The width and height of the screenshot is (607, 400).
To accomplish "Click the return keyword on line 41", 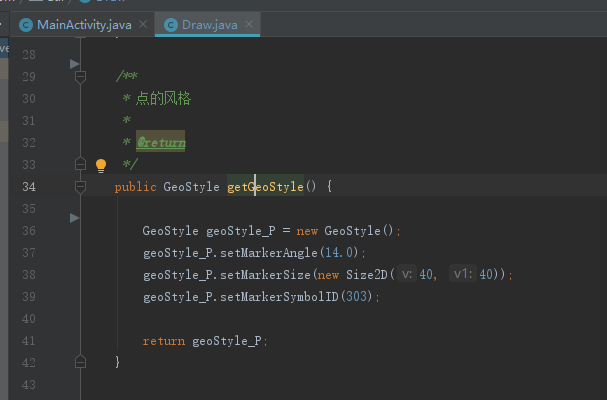I will click(164, 341).
